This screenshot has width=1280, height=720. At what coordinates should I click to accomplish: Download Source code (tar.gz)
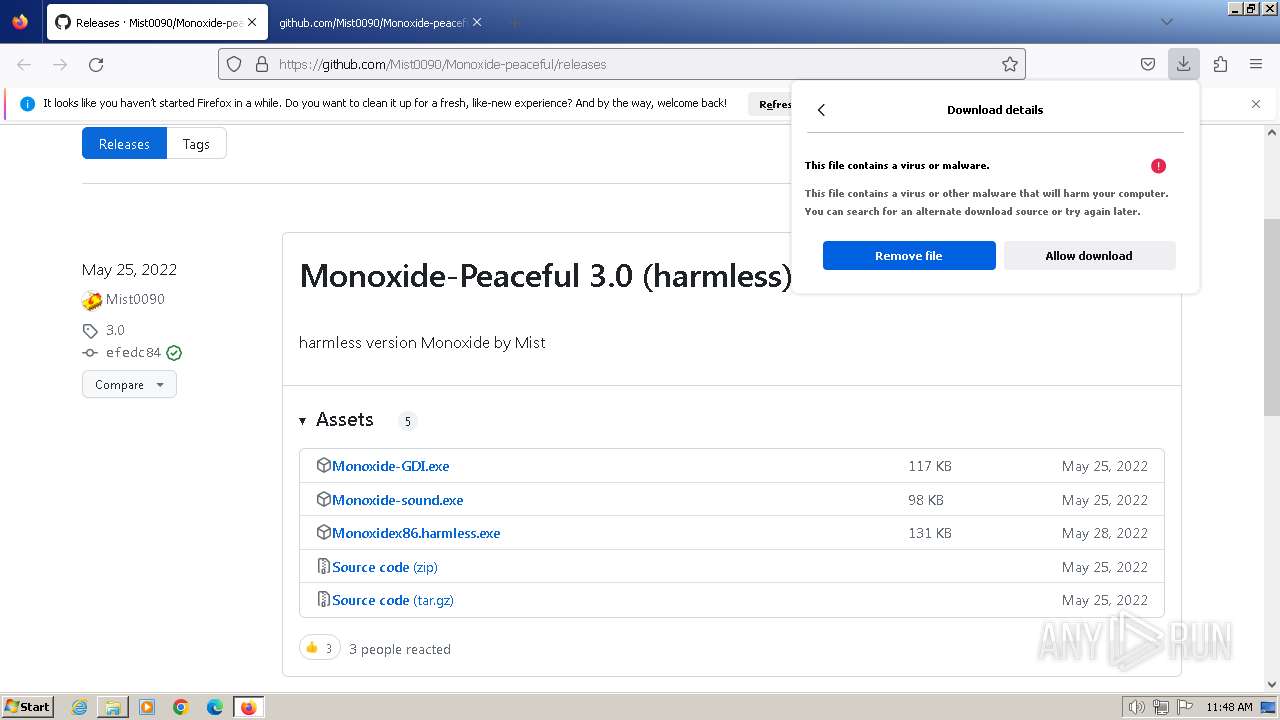(393, 600)
